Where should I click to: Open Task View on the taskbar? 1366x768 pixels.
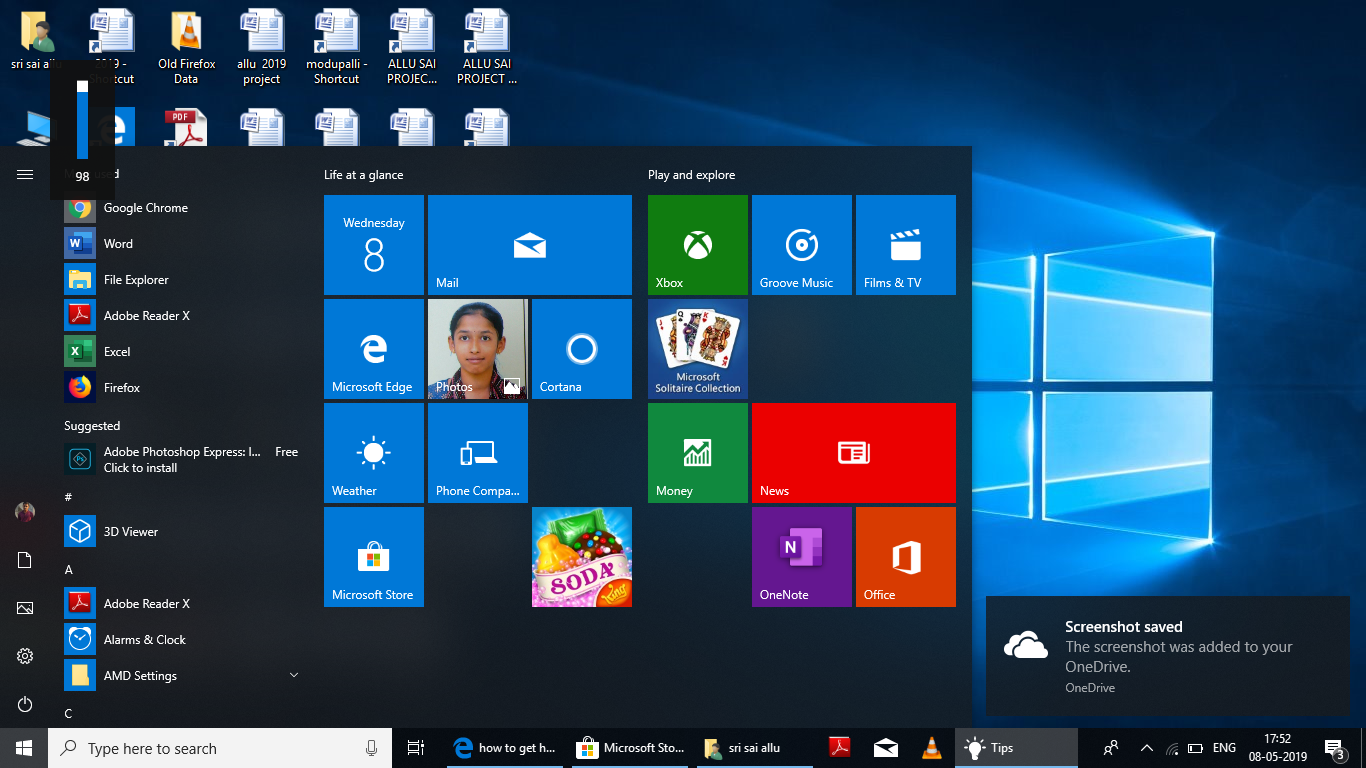(416, 748)
